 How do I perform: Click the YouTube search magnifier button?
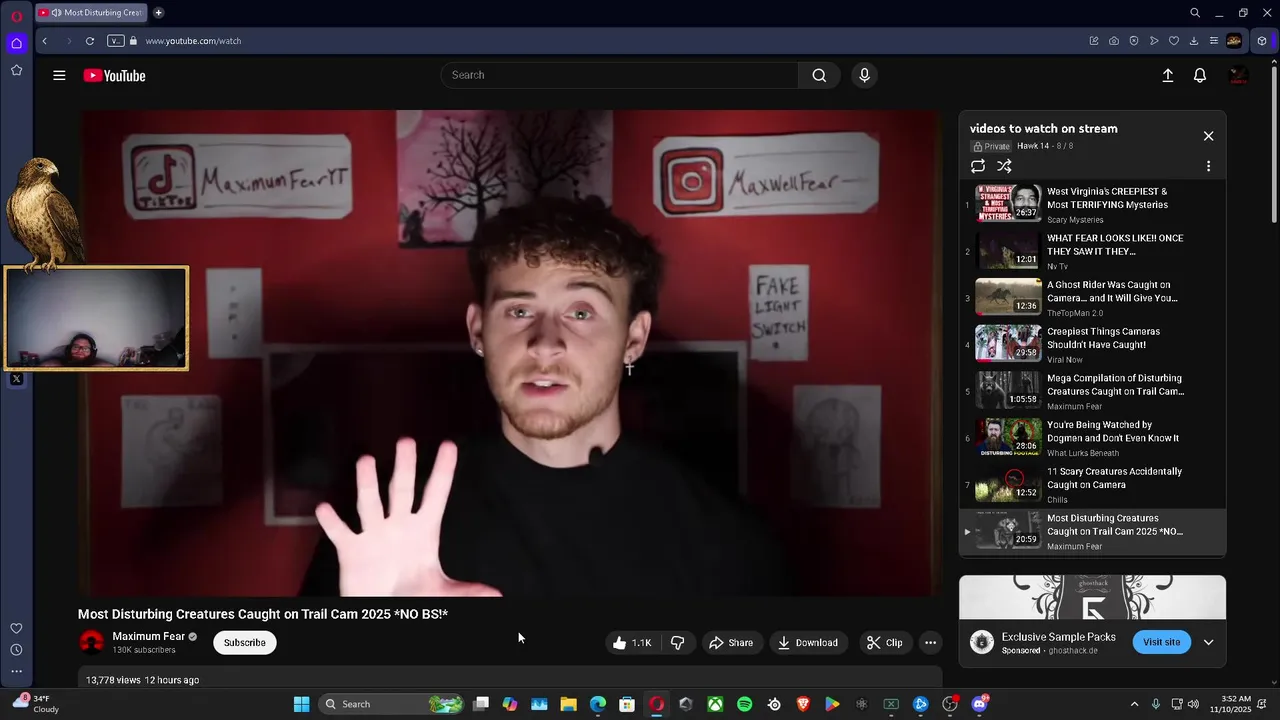coord(819,75)
